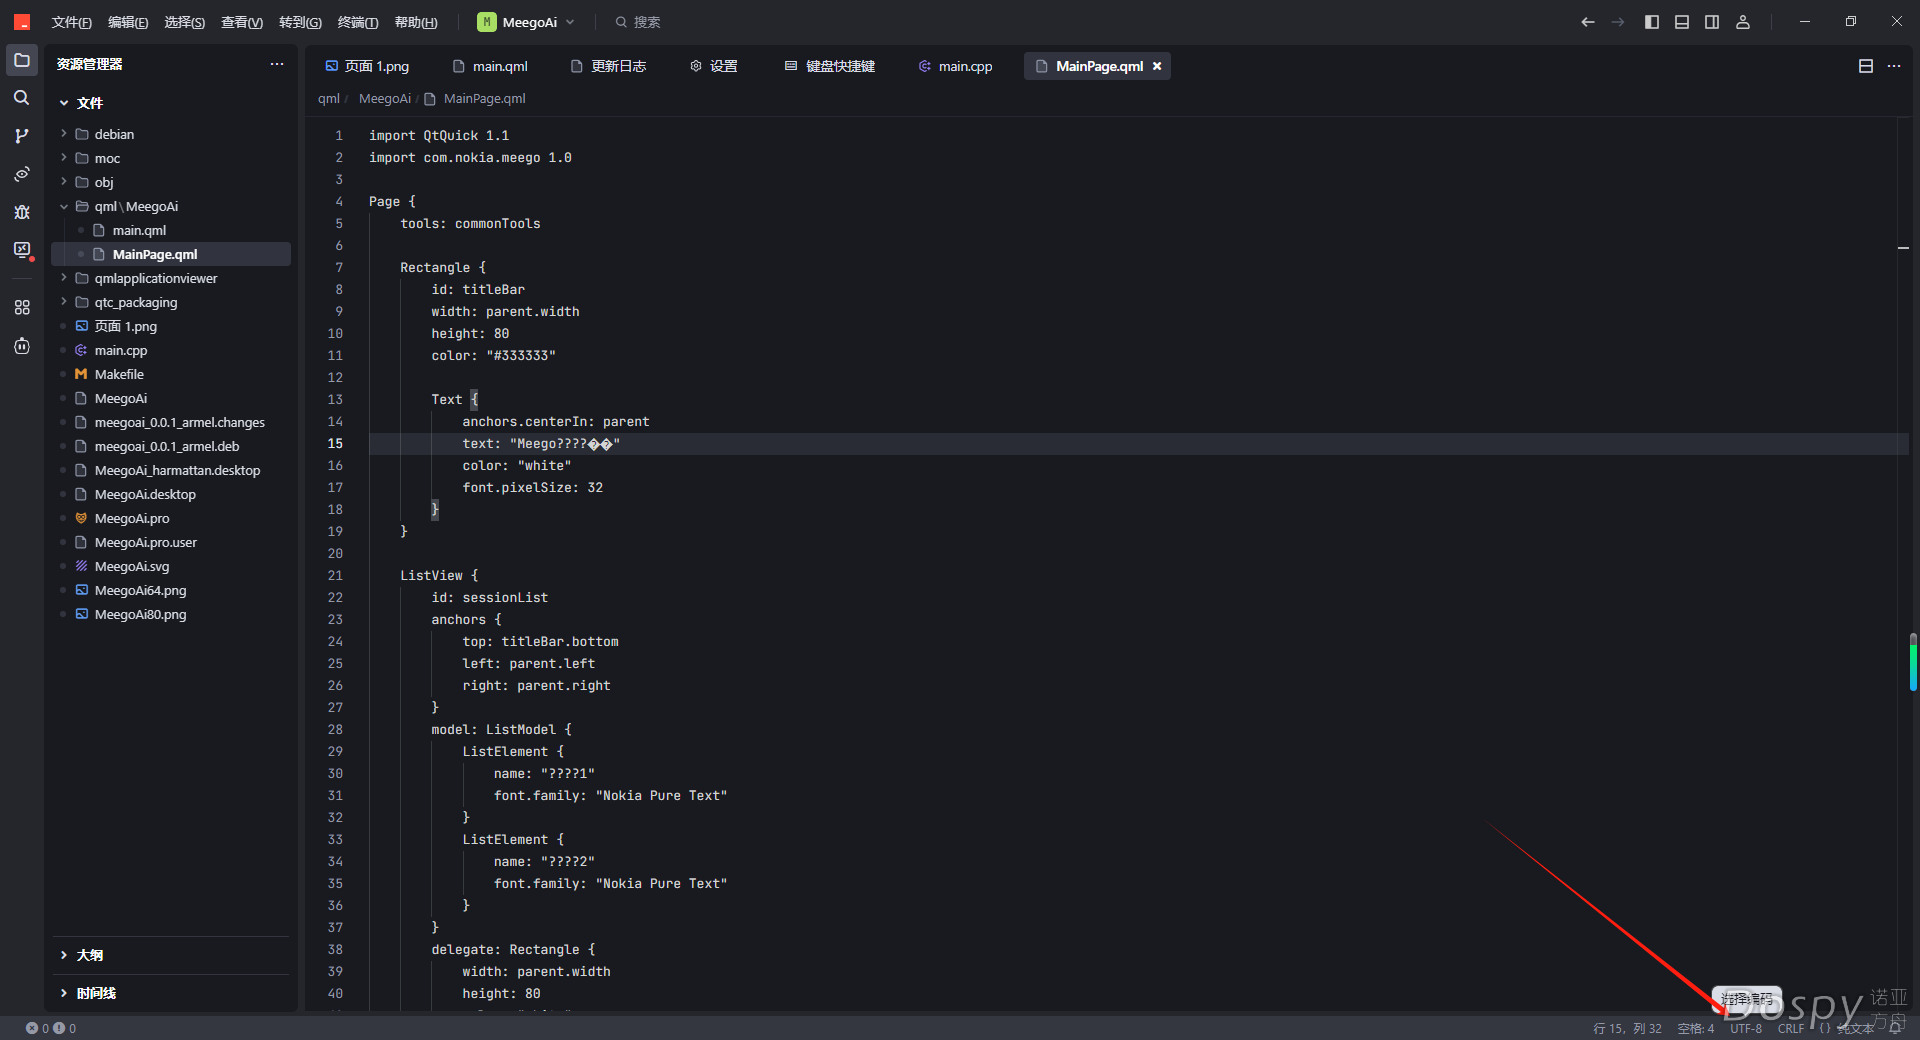
Task: Click the MeegoAi.svg file icon in explorer
Action: [81, 566]
